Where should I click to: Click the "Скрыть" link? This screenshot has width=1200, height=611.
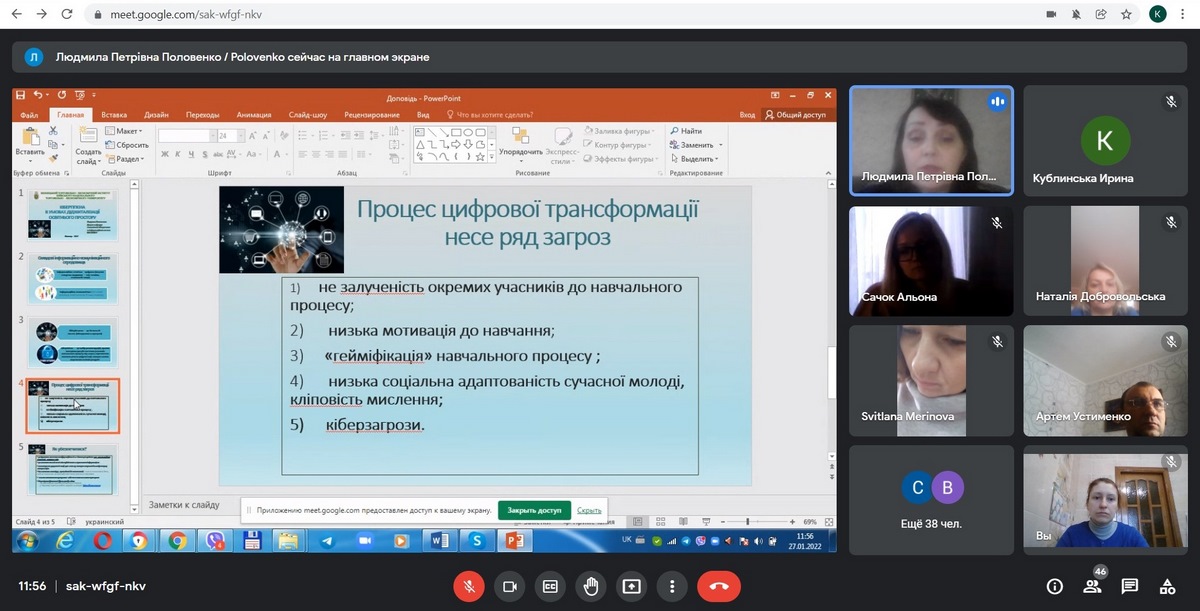click(x=589, y=510)
